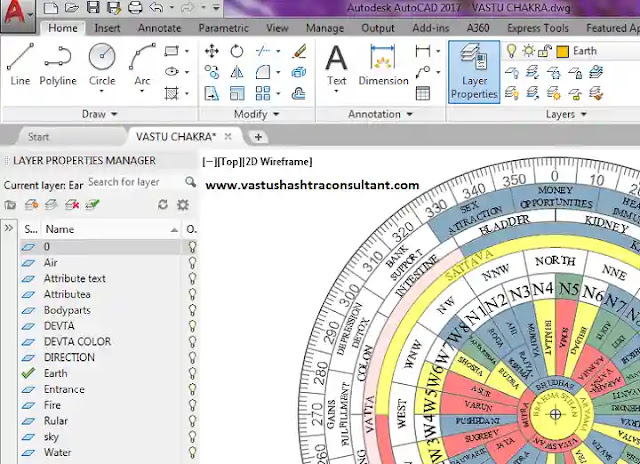The width and height of the screenshot is (640, 464).
Task: Open layer manager Settings gear
Action: (x=183, y=204)
